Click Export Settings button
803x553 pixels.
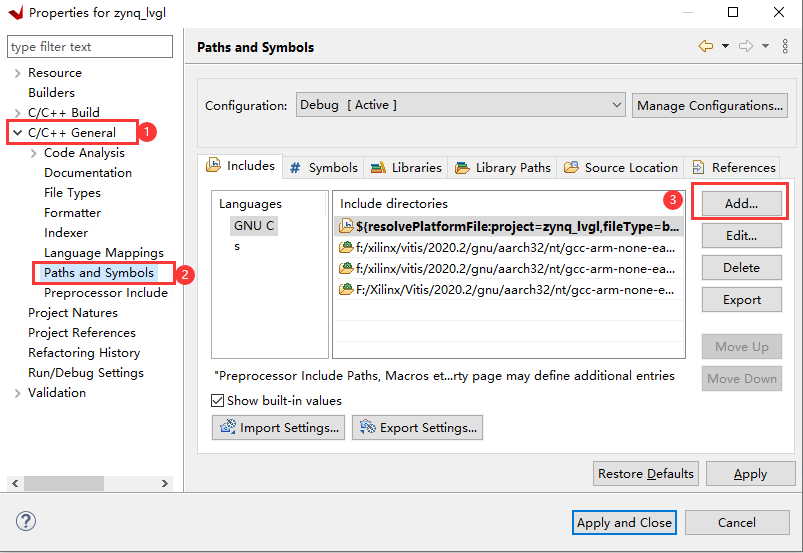tap(417, 428)
